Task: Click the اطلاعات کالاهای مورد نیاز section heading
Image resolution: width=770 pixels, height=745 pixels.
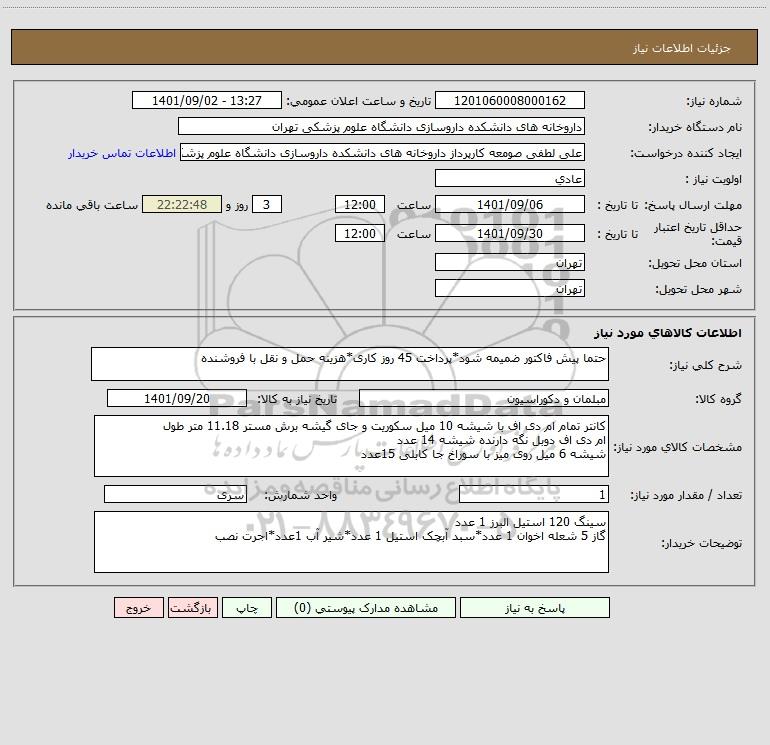Action: pyautogui.click(x=668, y=333)
